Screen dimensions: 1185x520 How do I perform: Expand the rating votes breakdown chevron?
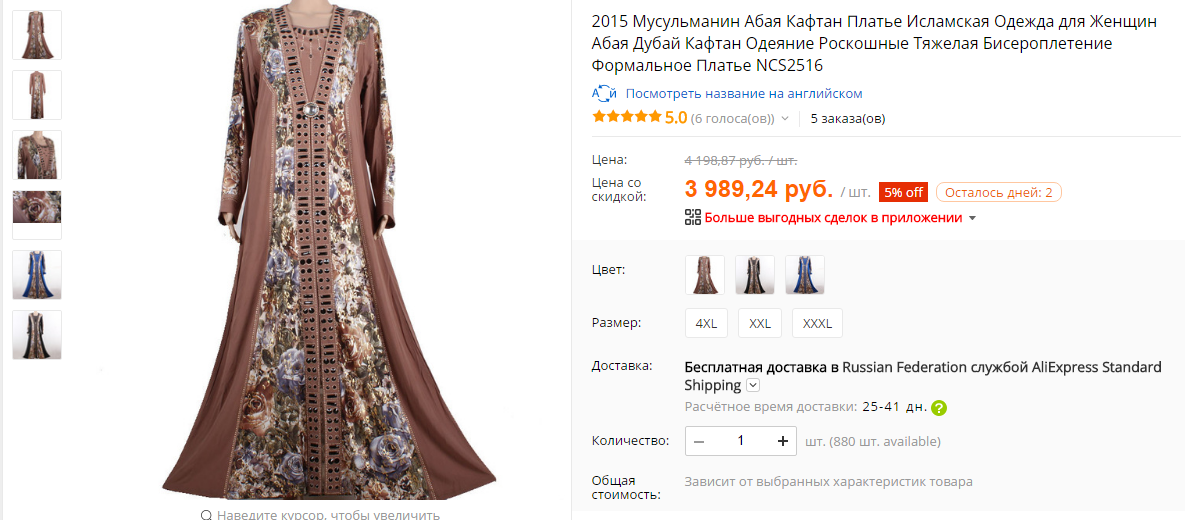click(x=785, y=119)
